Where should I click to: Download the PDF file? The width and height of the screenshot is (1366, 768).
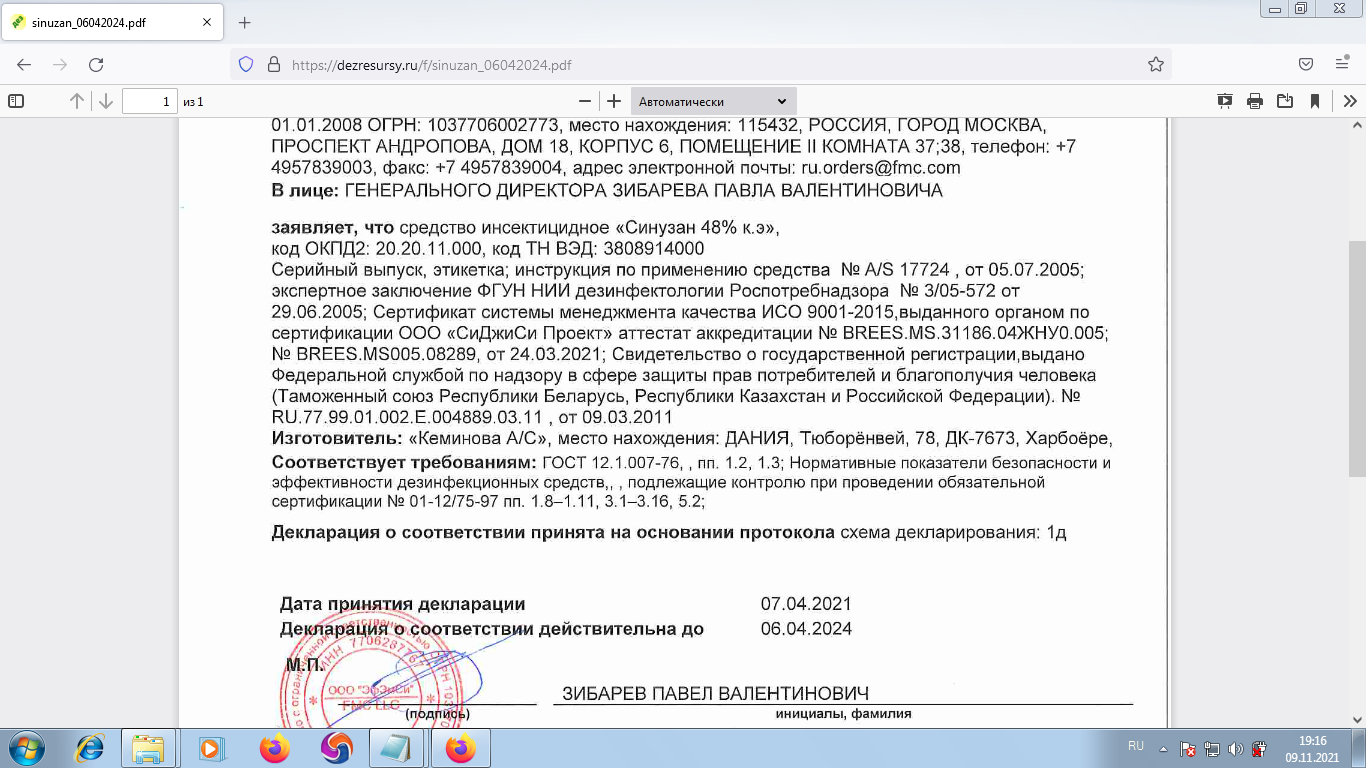click(1285, 101)
